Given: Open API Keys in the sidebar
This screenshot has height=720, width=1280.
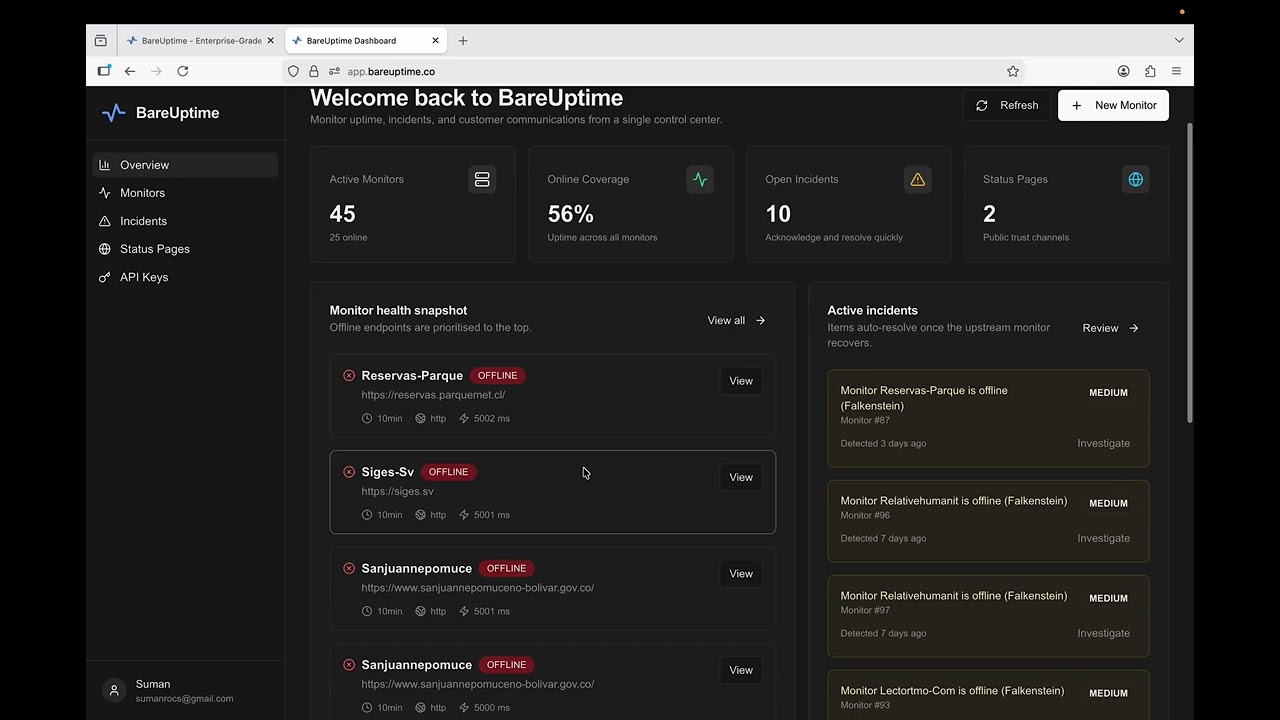Looking at the screenshot, I should (186, 277).
